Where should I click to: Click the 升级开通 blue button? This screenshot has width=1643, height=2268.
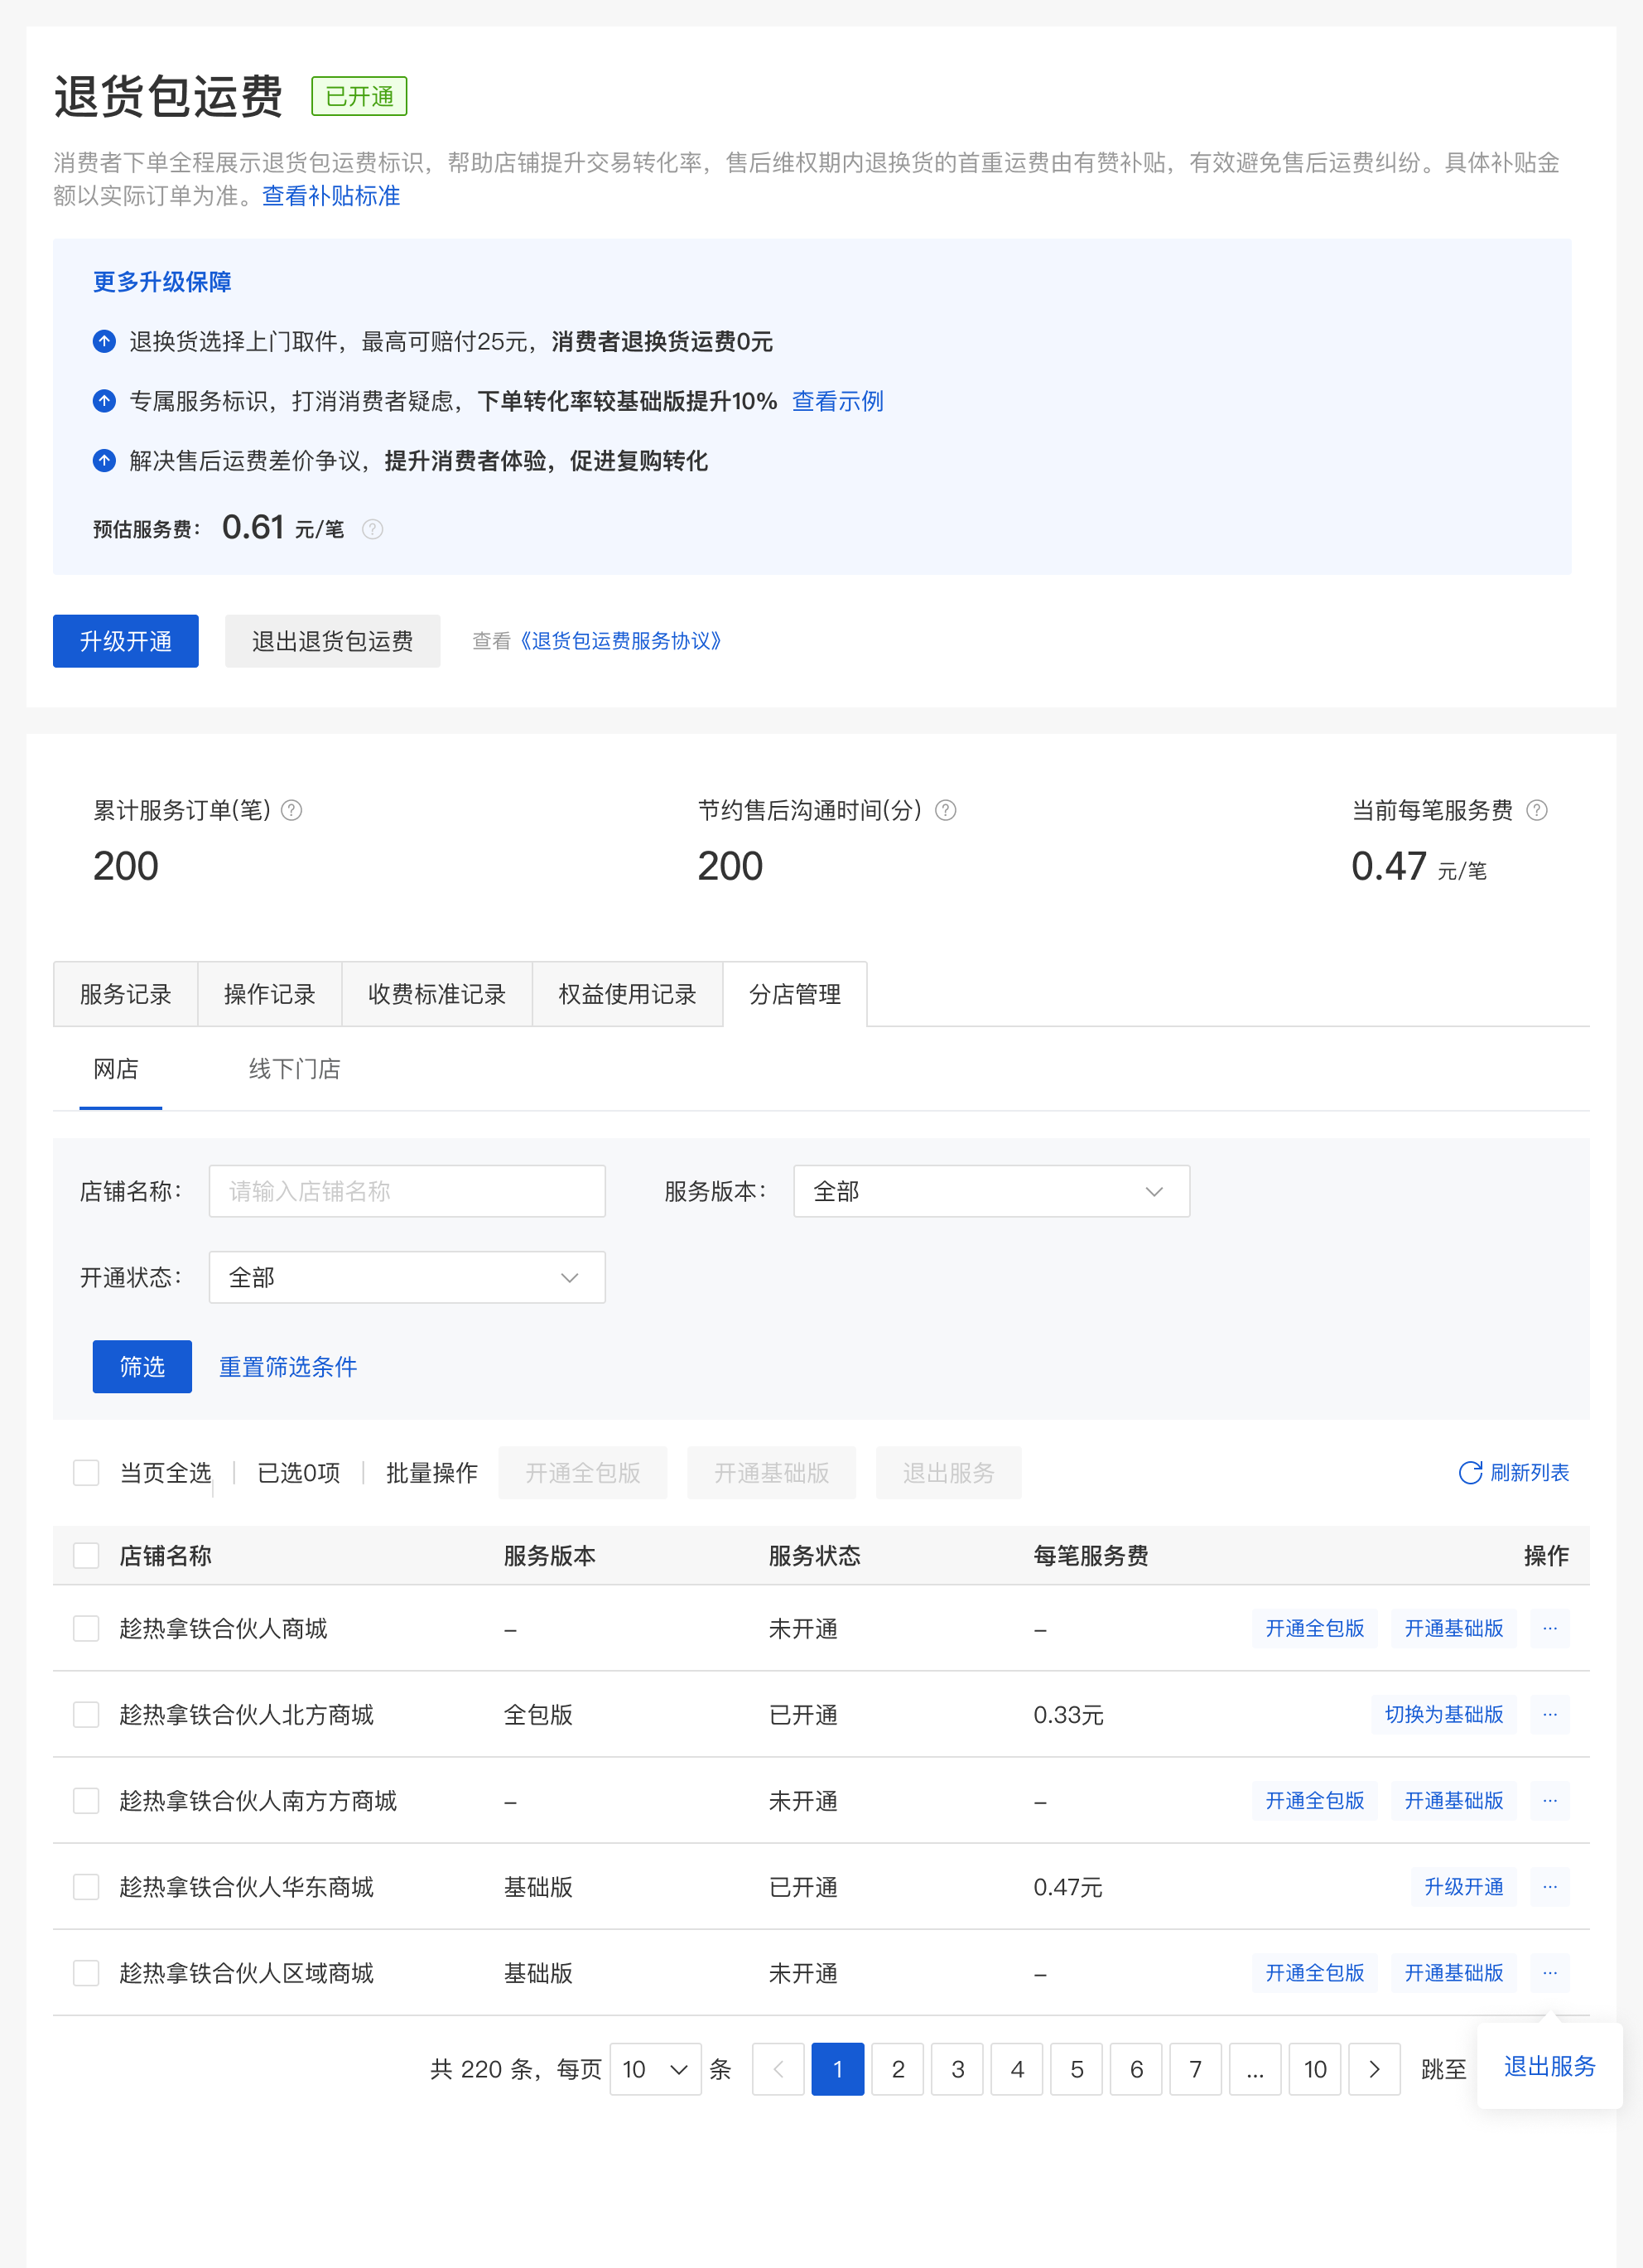(125, 641)
